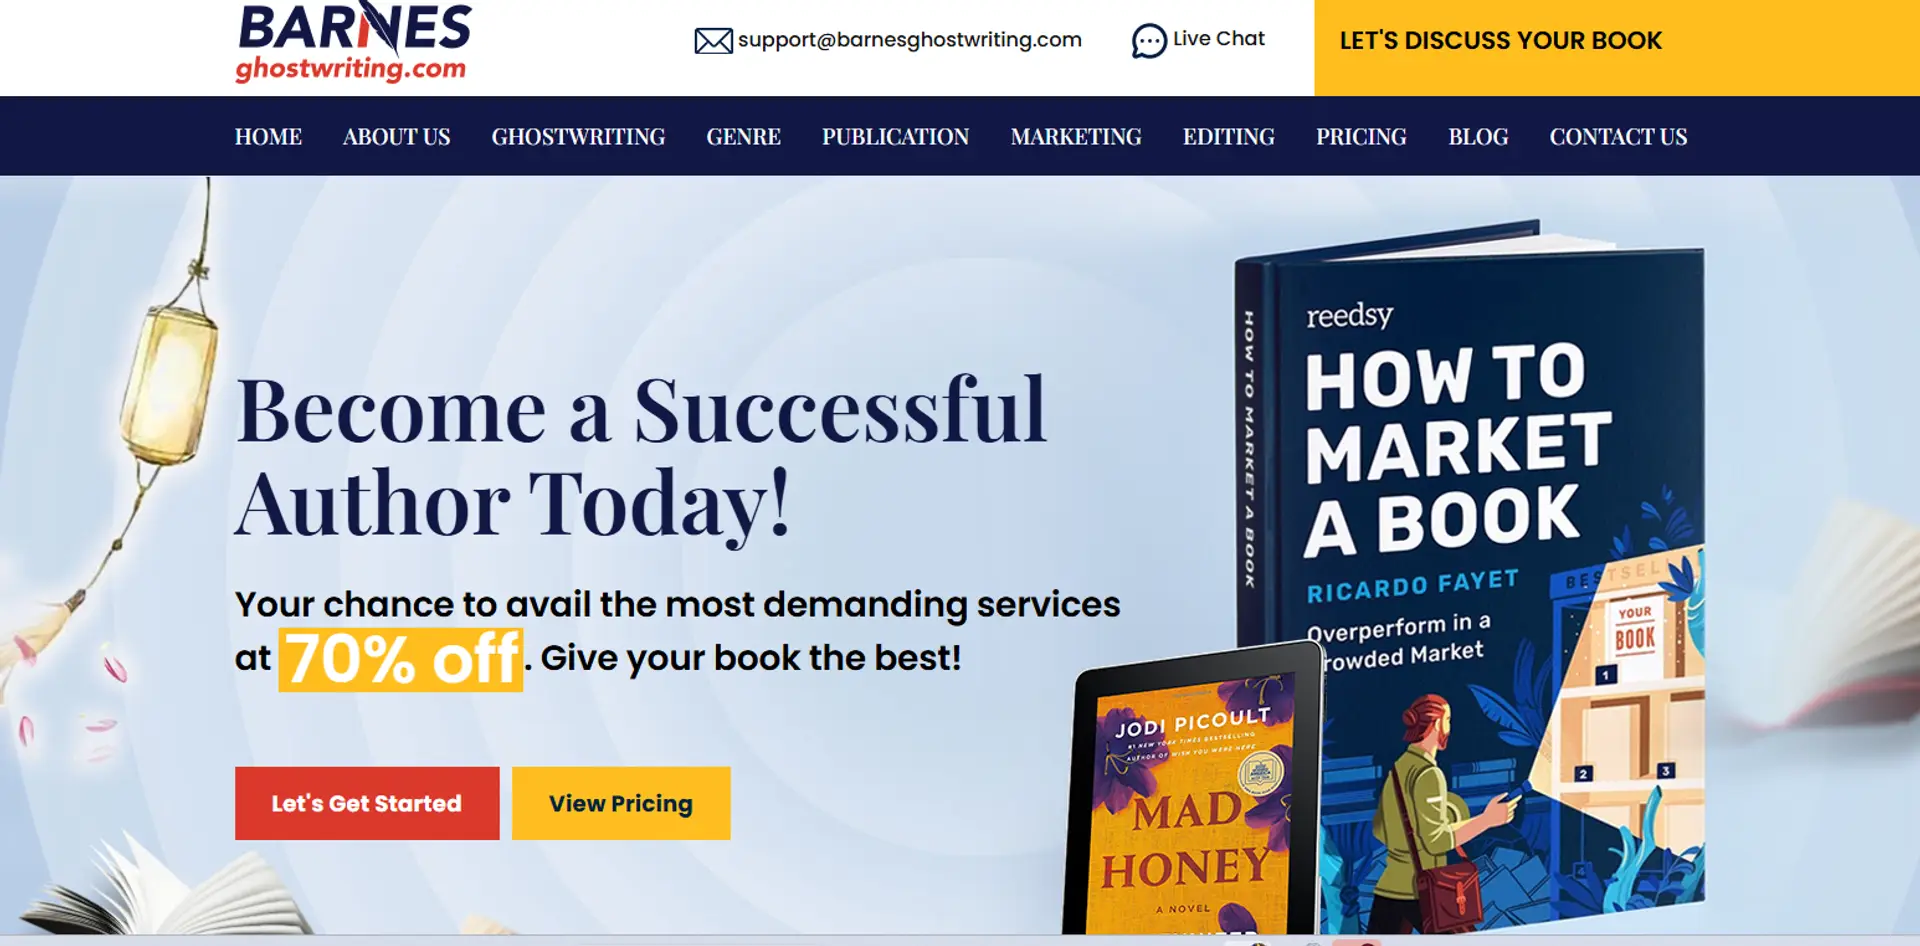Click the Live Chat text link

(x=1218, y=38)
